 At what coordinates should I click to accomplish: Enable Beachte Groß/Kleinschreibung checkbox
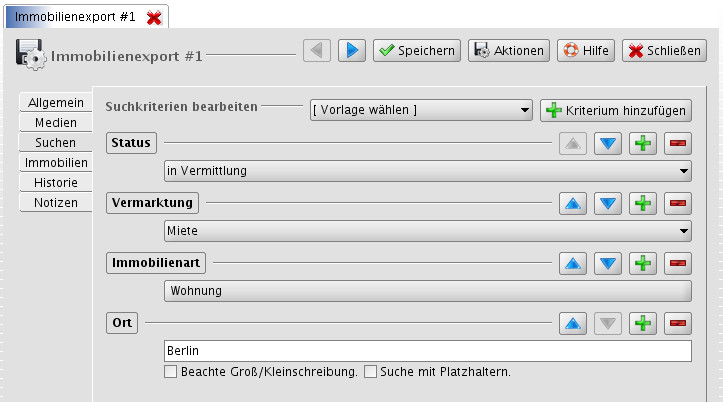point(171,372)
